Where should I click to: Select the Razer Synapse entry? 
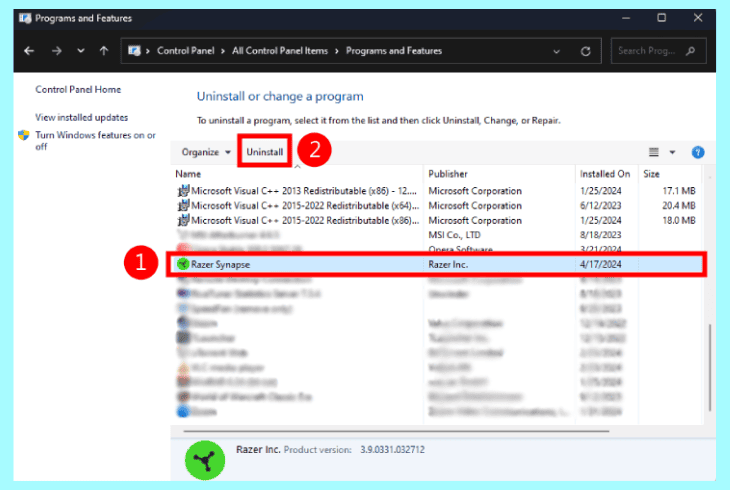436,265
